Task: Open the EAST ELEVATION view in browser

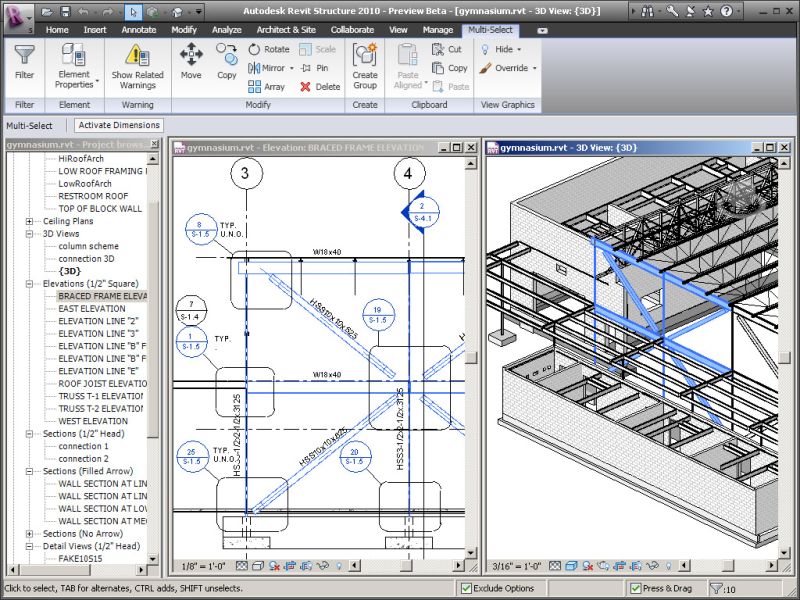Action: coord(92,309)
